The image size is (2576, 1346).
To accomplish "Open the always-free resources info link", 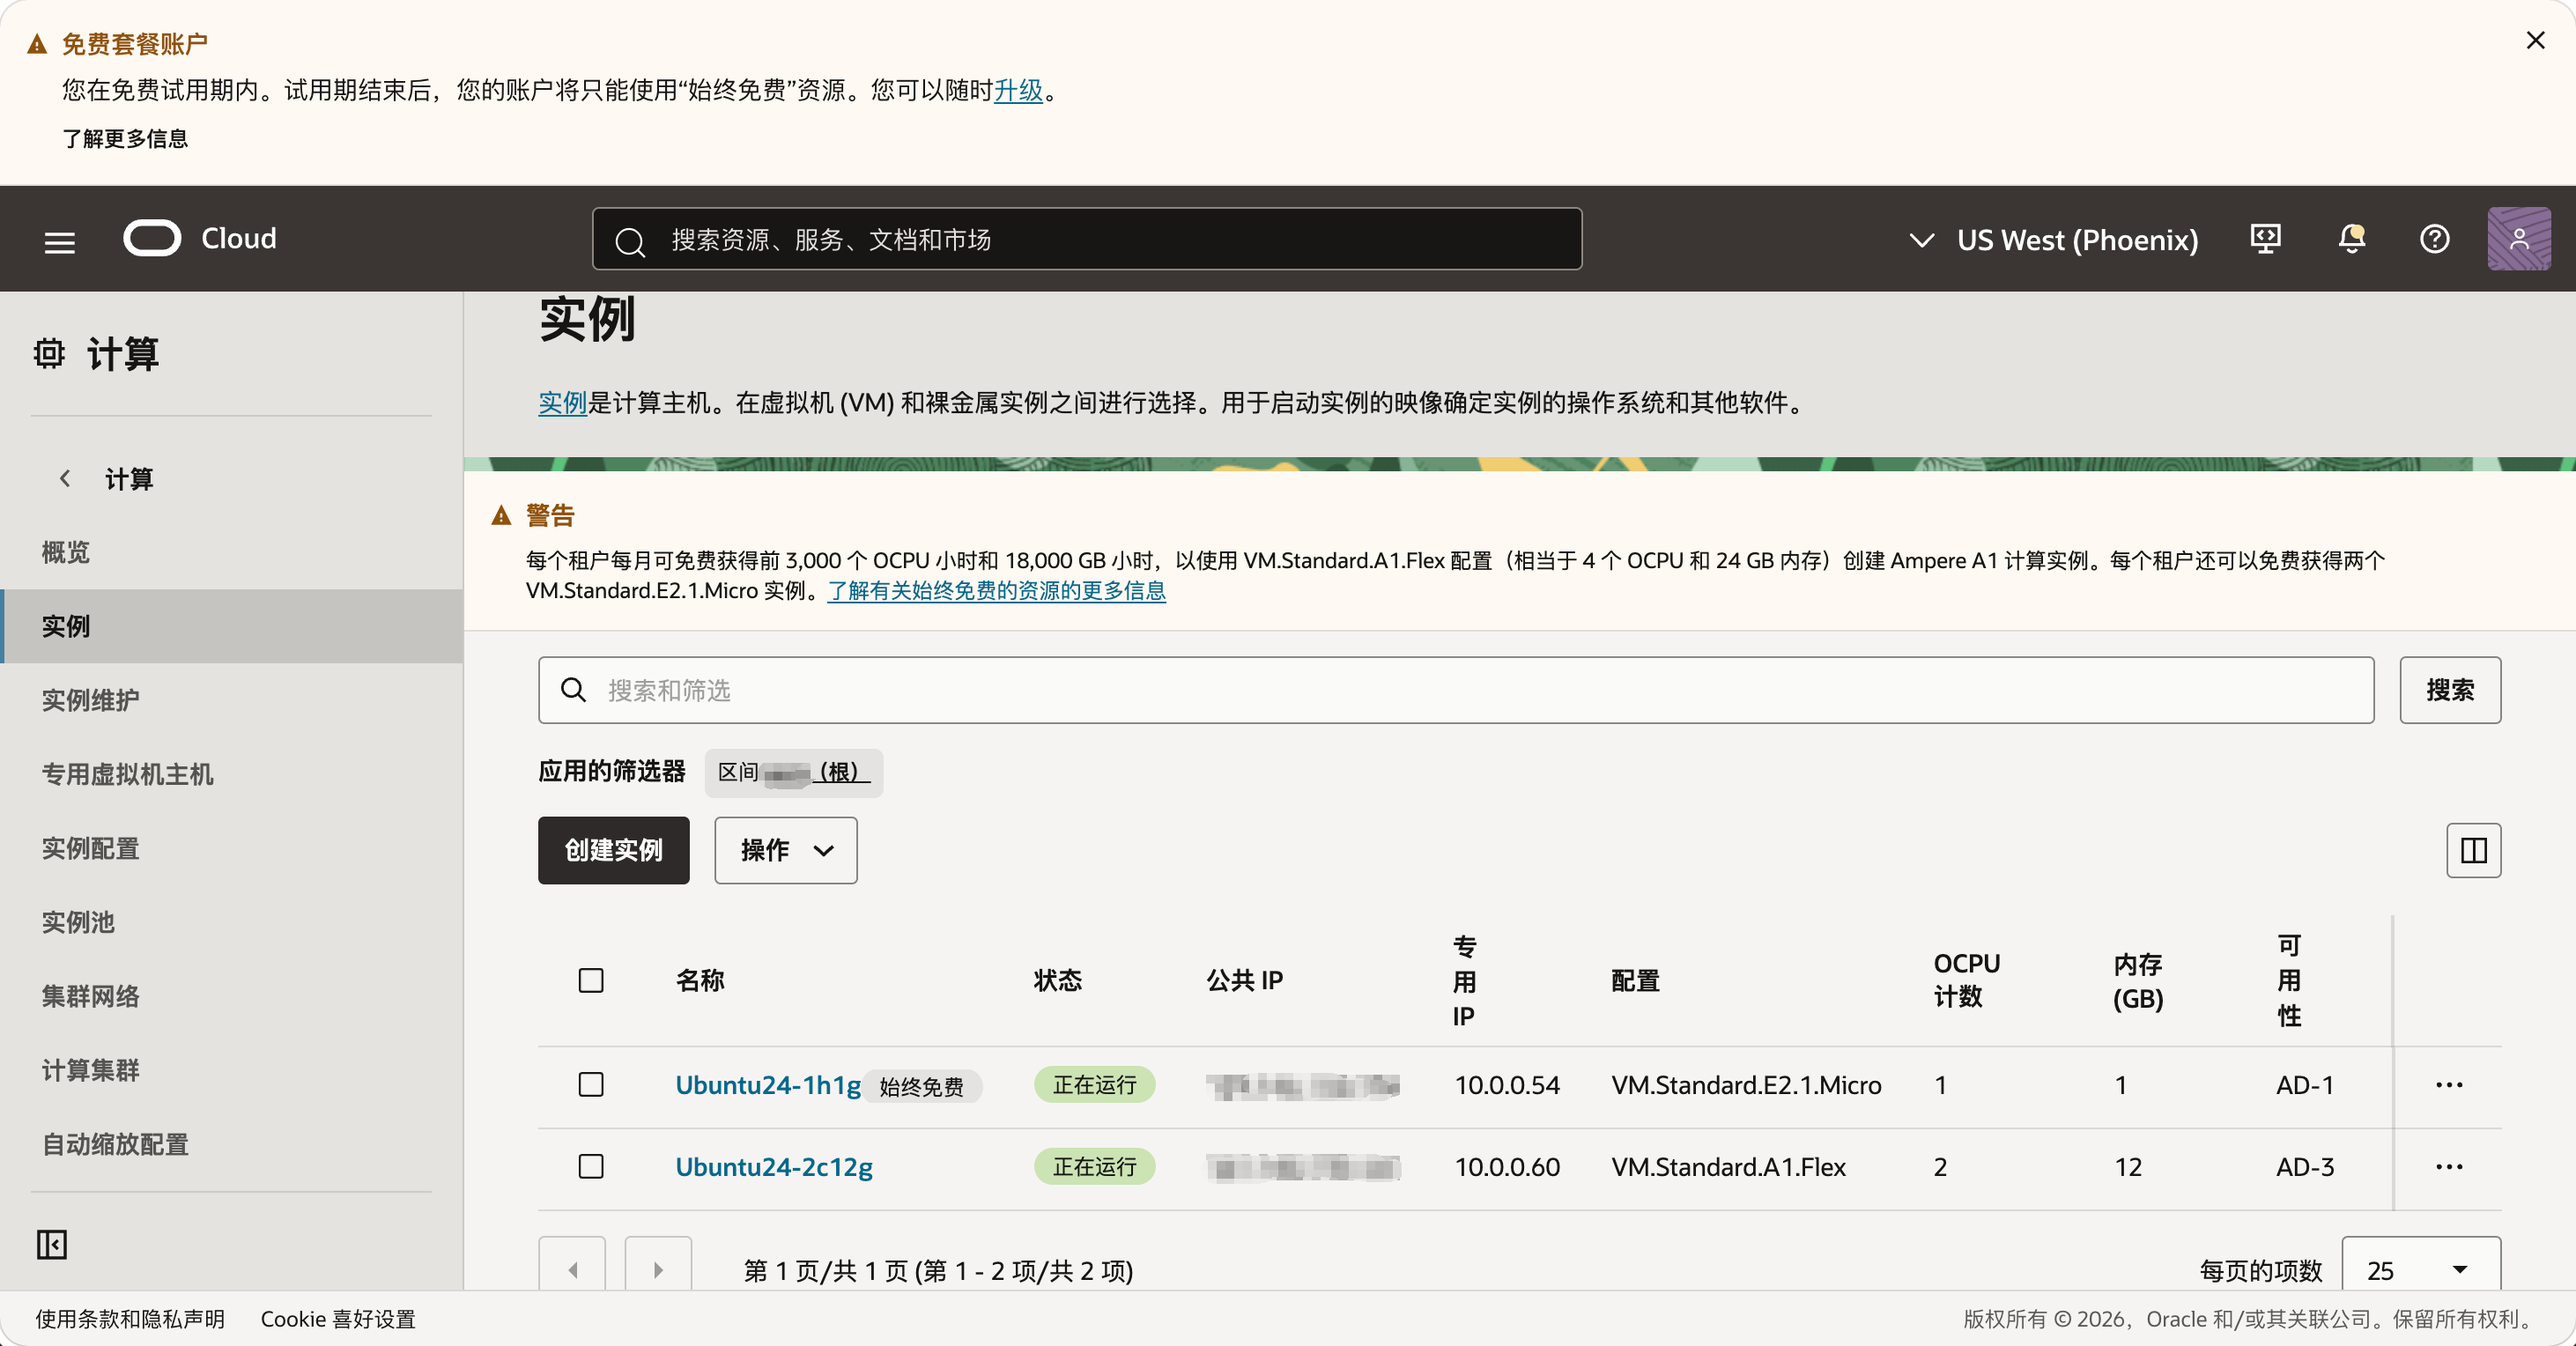I will pyautogui.click(x=996, y=591).
